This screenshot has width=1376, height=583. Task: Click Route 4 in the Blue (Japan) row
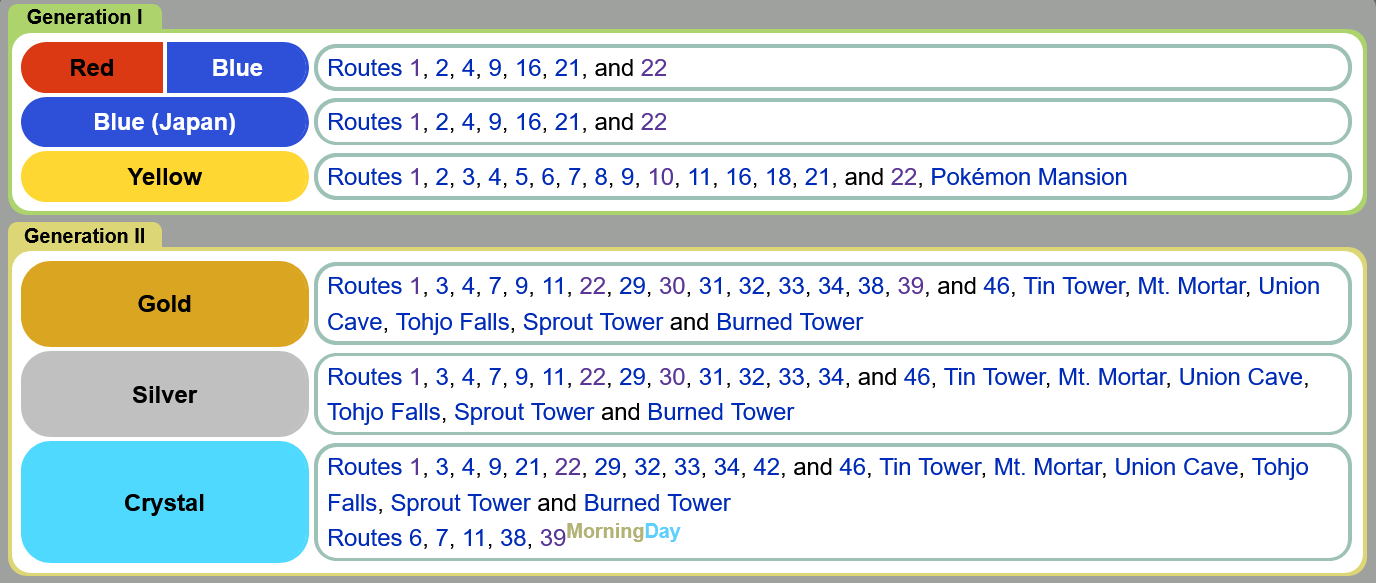tap(468, 122)
